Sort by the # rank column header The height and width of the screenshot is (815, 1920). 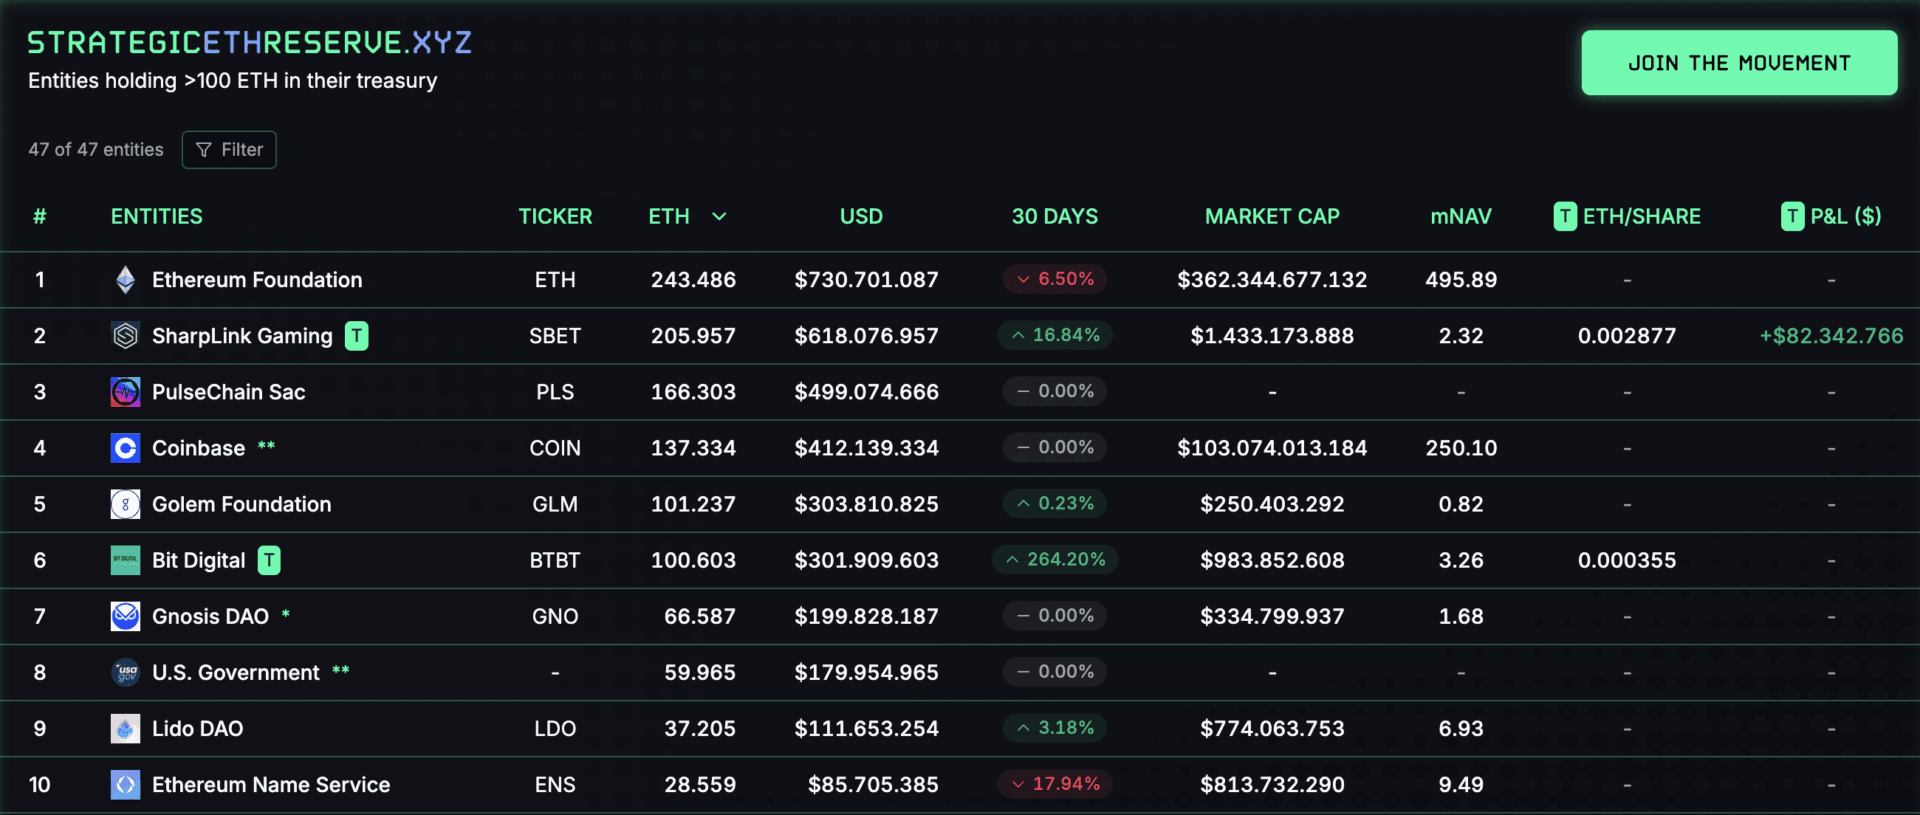coord(40,216)
